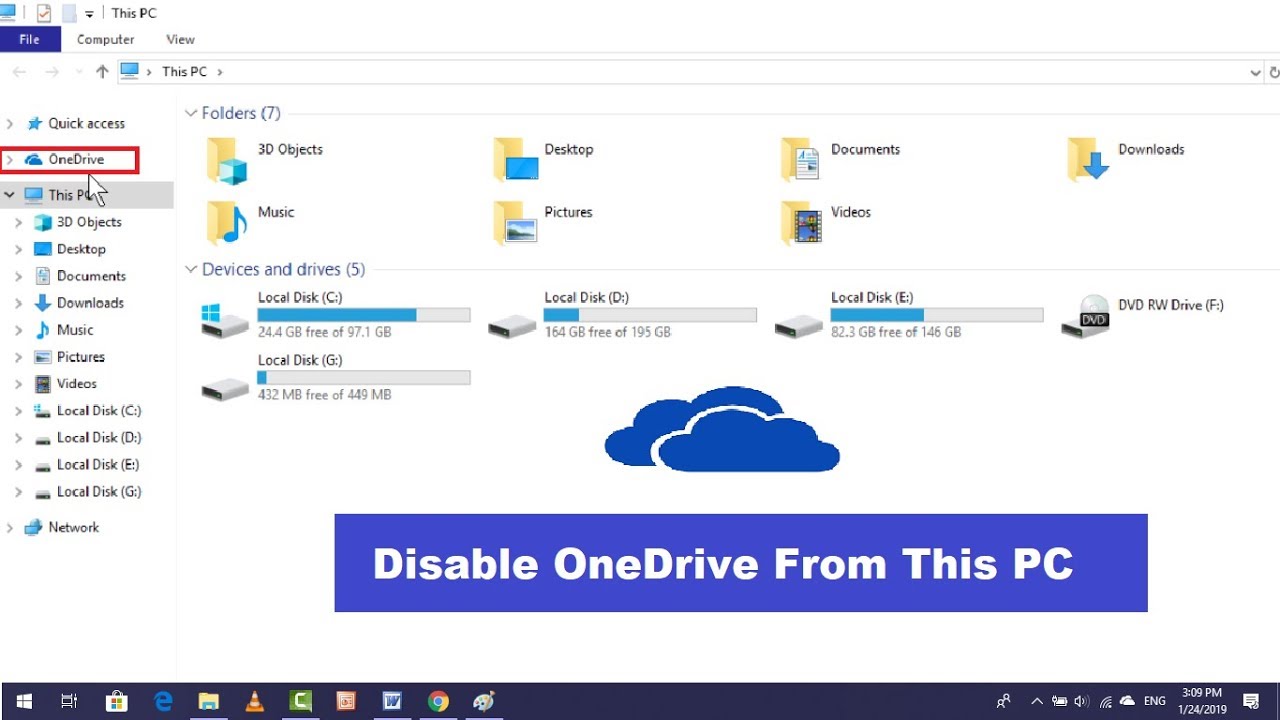Select 3D Objects in the navigation pane
This screenshot has width=1280, height=720.
pos(78,222)
